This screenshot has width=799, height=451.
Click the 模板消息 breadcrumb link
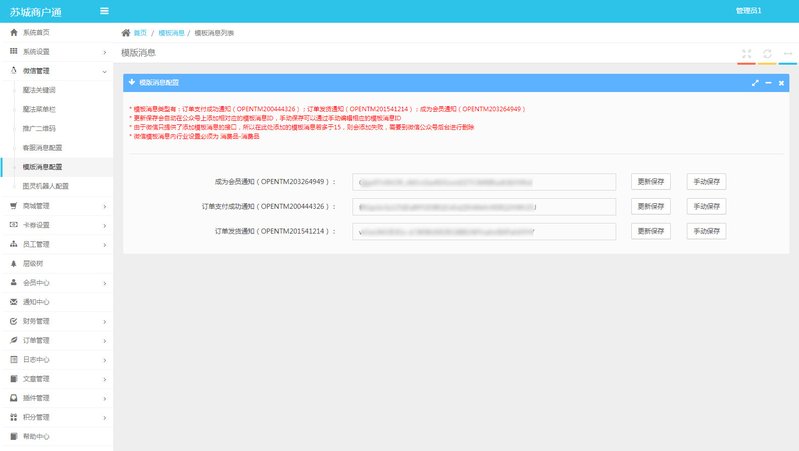click(x=172, y=33)
